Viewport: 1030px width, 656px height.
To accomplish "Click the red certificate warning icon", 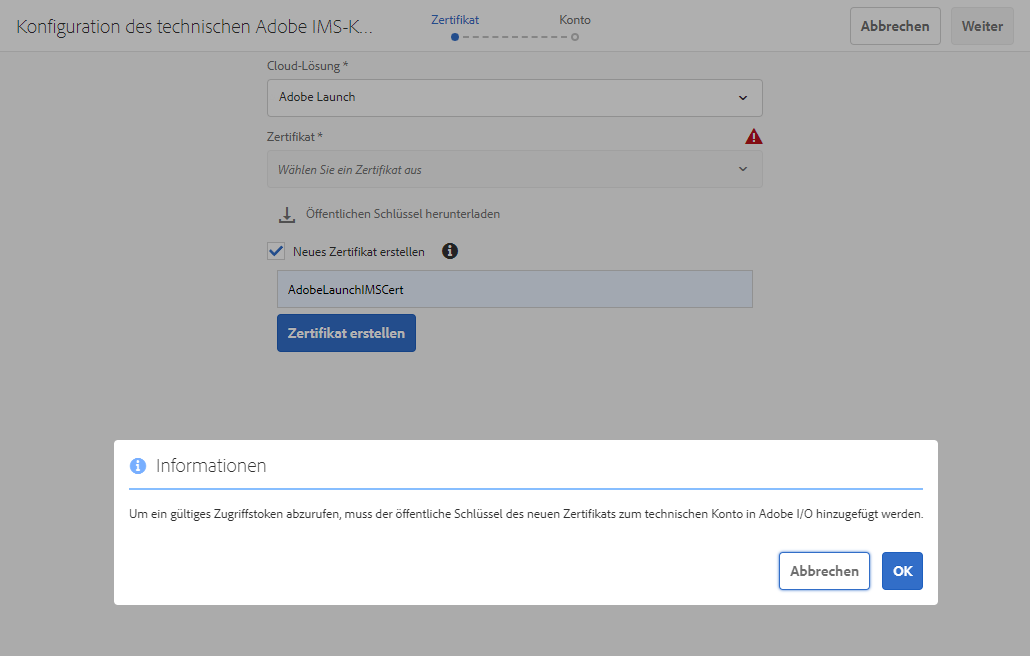I will tap(753, 137).
